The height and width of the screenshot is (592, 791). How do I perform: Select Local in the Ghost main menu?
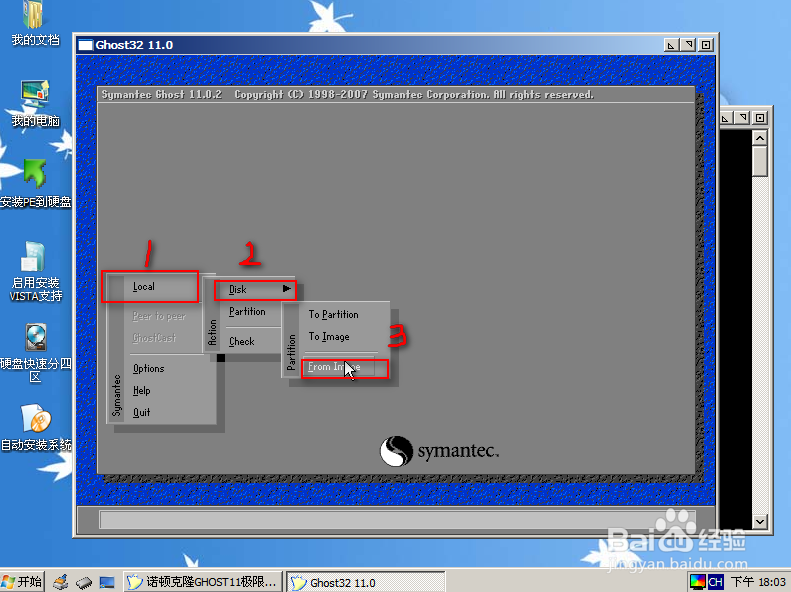143,286
